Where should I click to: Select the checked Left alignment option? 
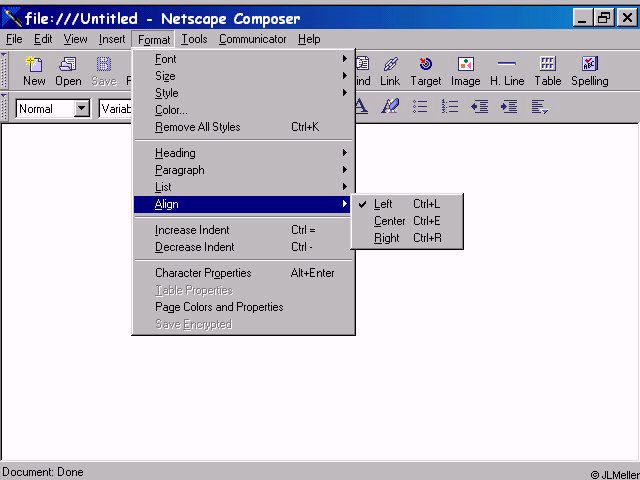407,204
